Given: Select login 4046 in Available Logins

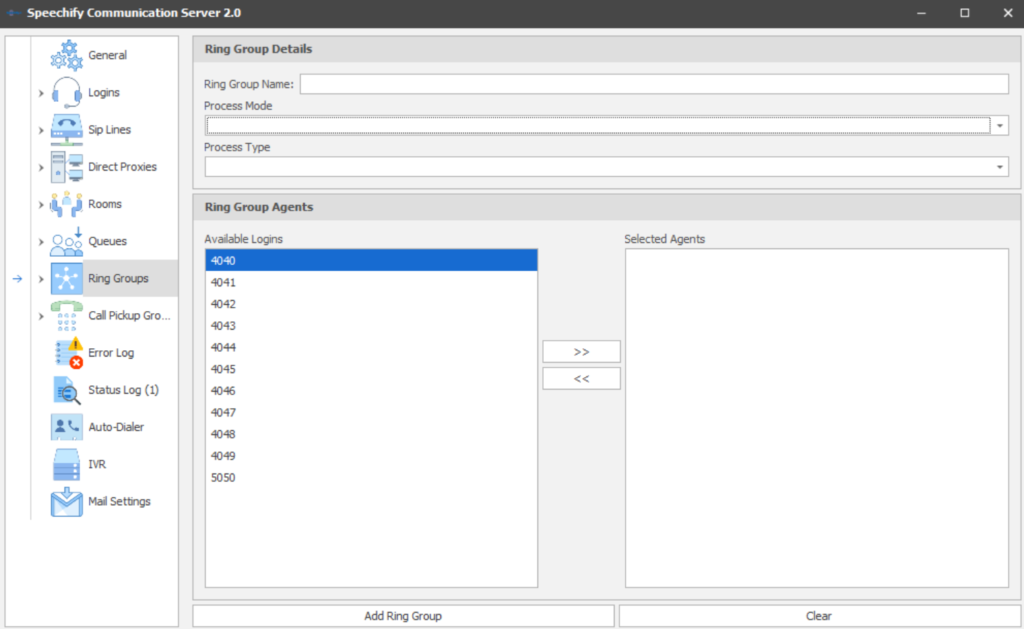Looking at the screenshot, I should coord(372,391).
